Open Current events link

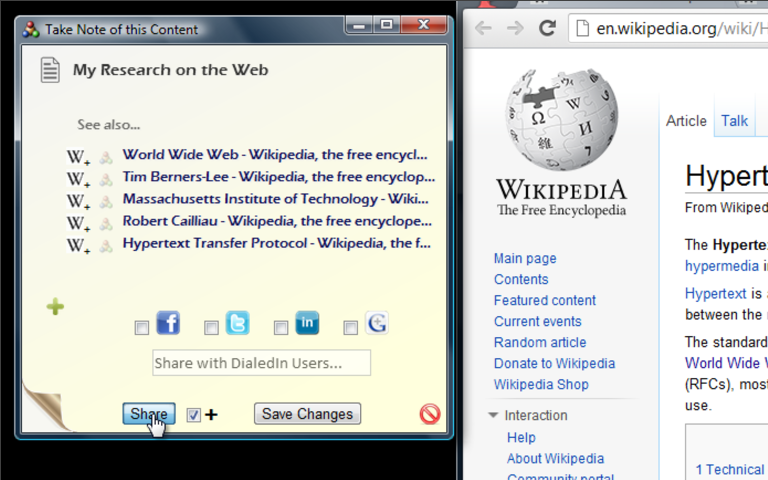click(537, 321)
